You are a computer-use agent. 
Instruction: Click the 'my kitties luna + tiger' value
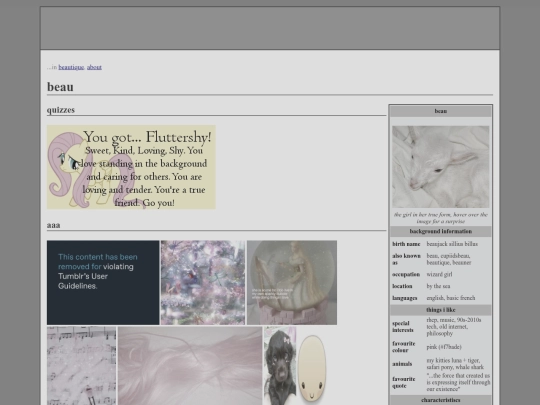point(453,361)
